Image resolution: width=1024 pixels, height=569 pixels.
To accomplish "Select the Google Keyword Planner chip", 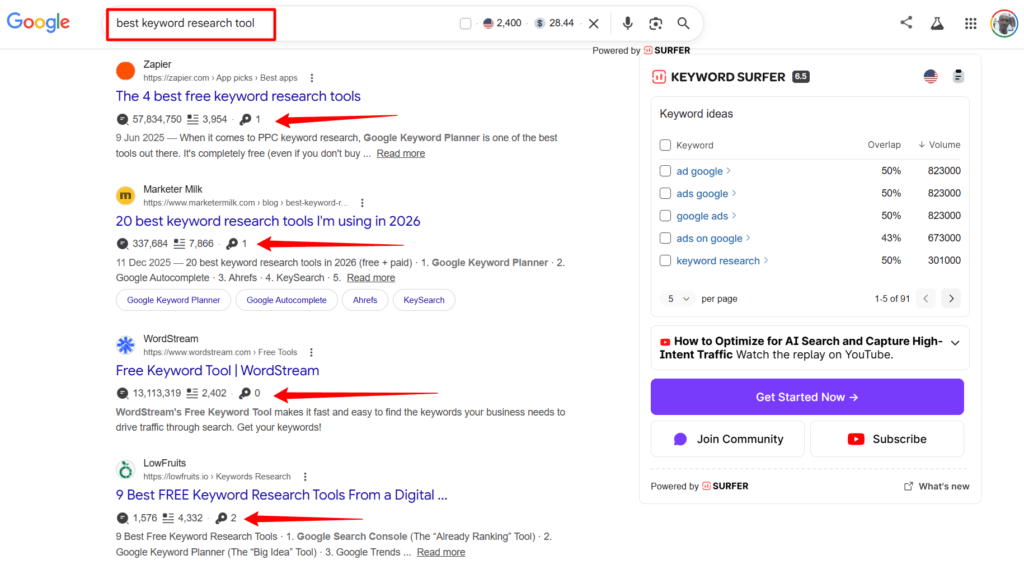I will (173, 300).
